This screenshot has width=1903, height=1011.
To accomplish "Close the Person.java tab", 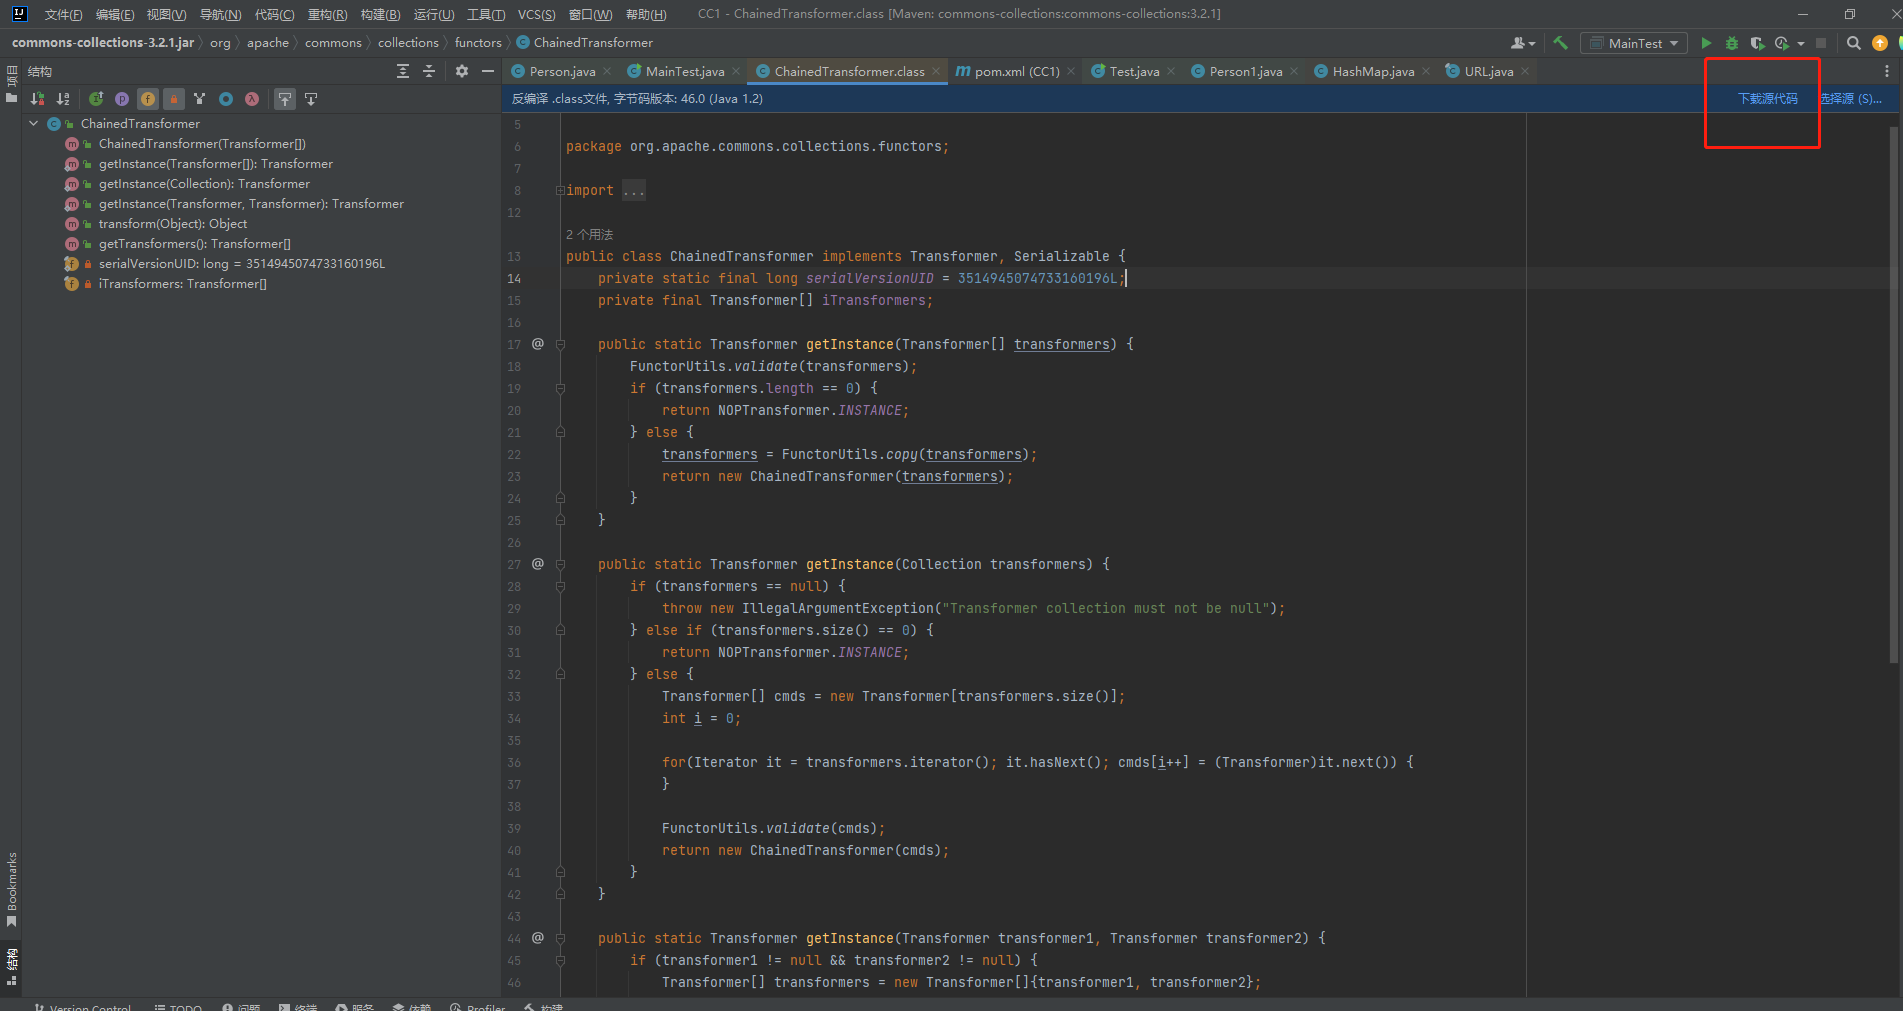I will pos(607,71).
